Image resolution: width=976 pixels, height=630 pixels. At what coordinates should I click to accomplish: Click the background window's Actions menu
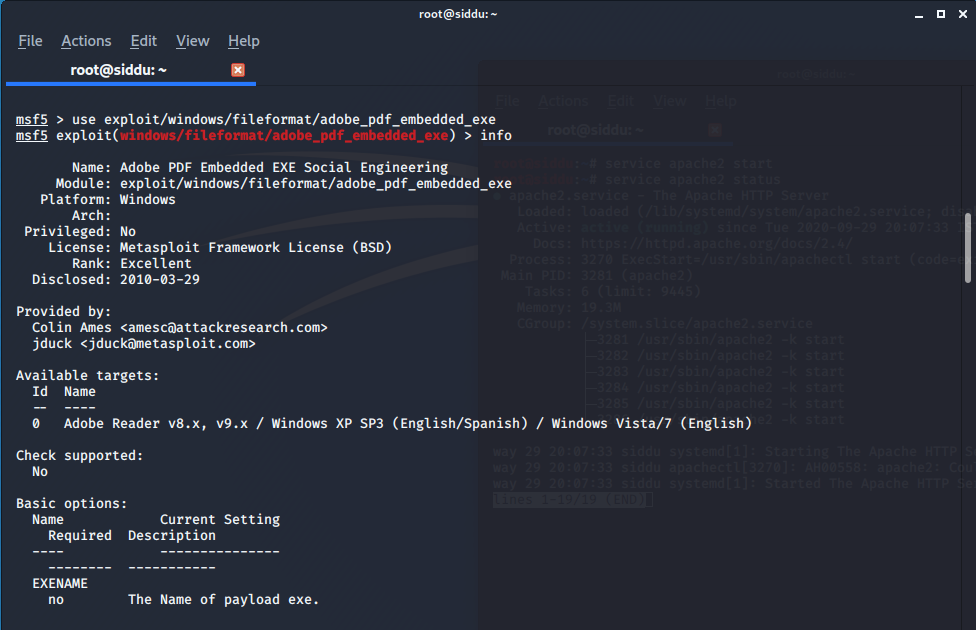[563, 101]
